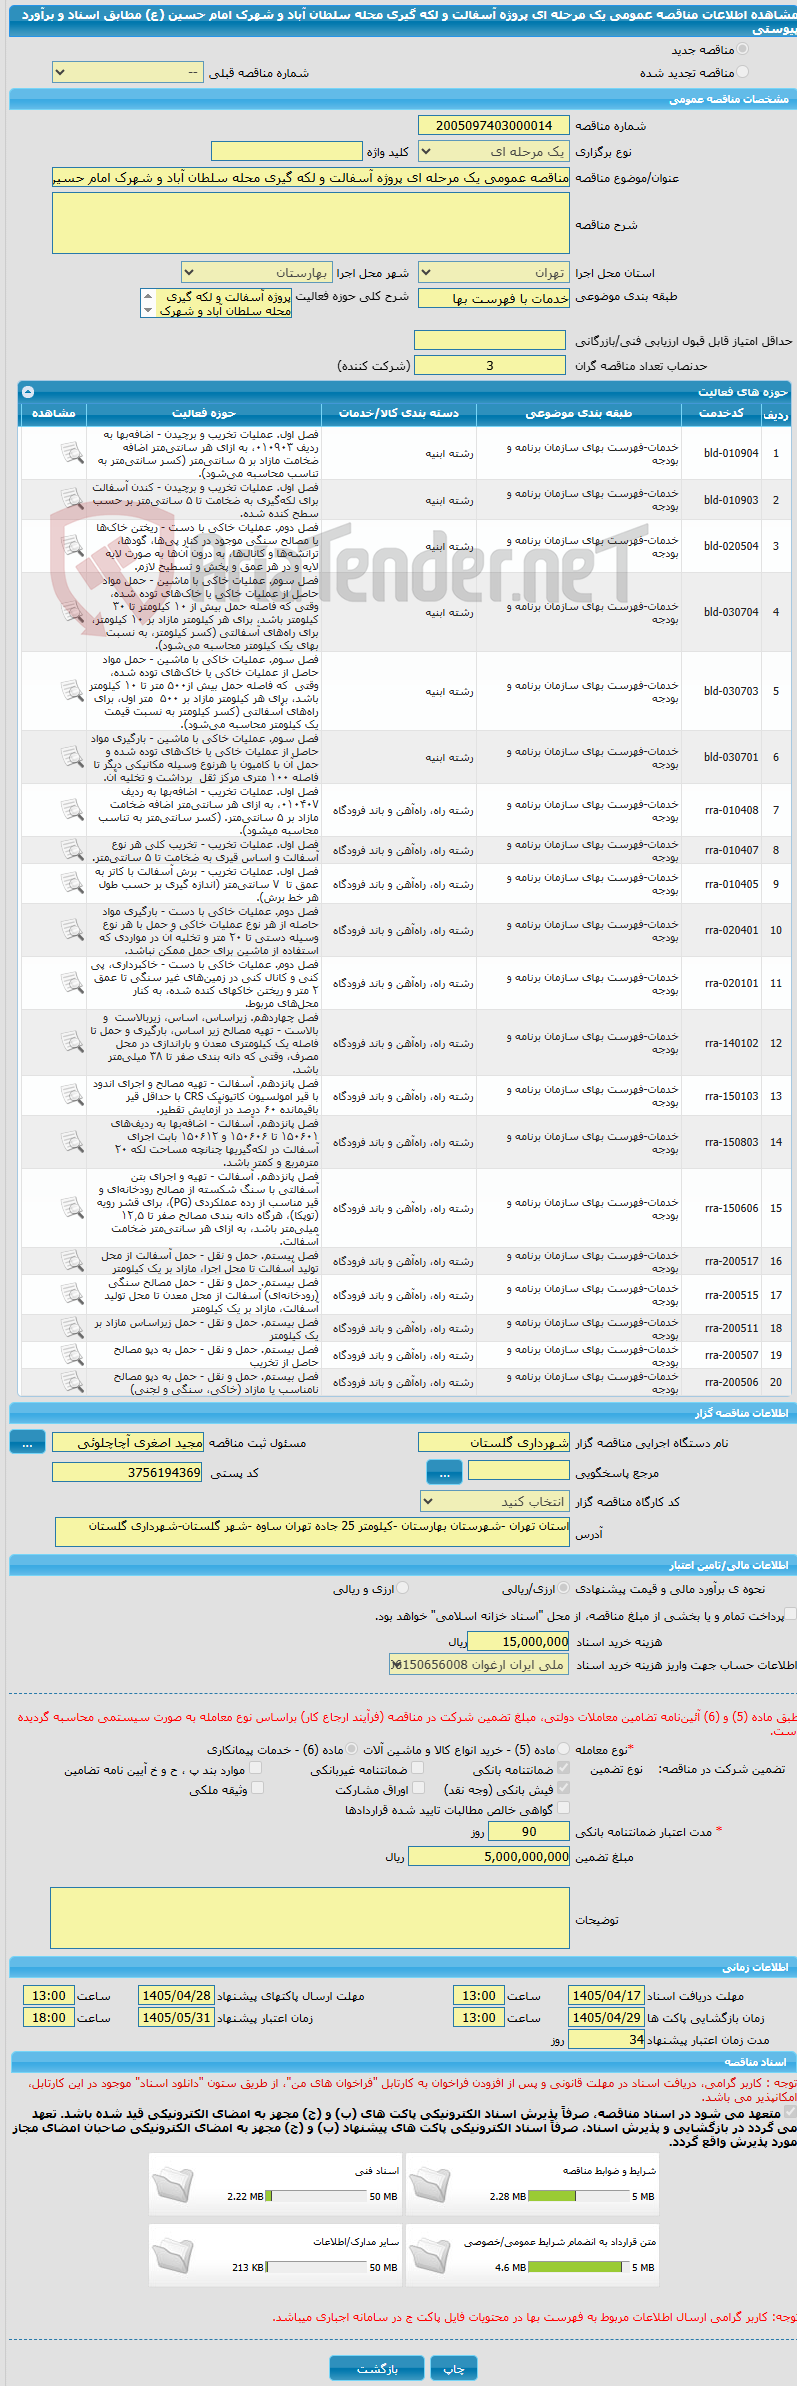797x2386 pixels.
Task: Click the توضیحات text area
Action: tap(310, 1917)
